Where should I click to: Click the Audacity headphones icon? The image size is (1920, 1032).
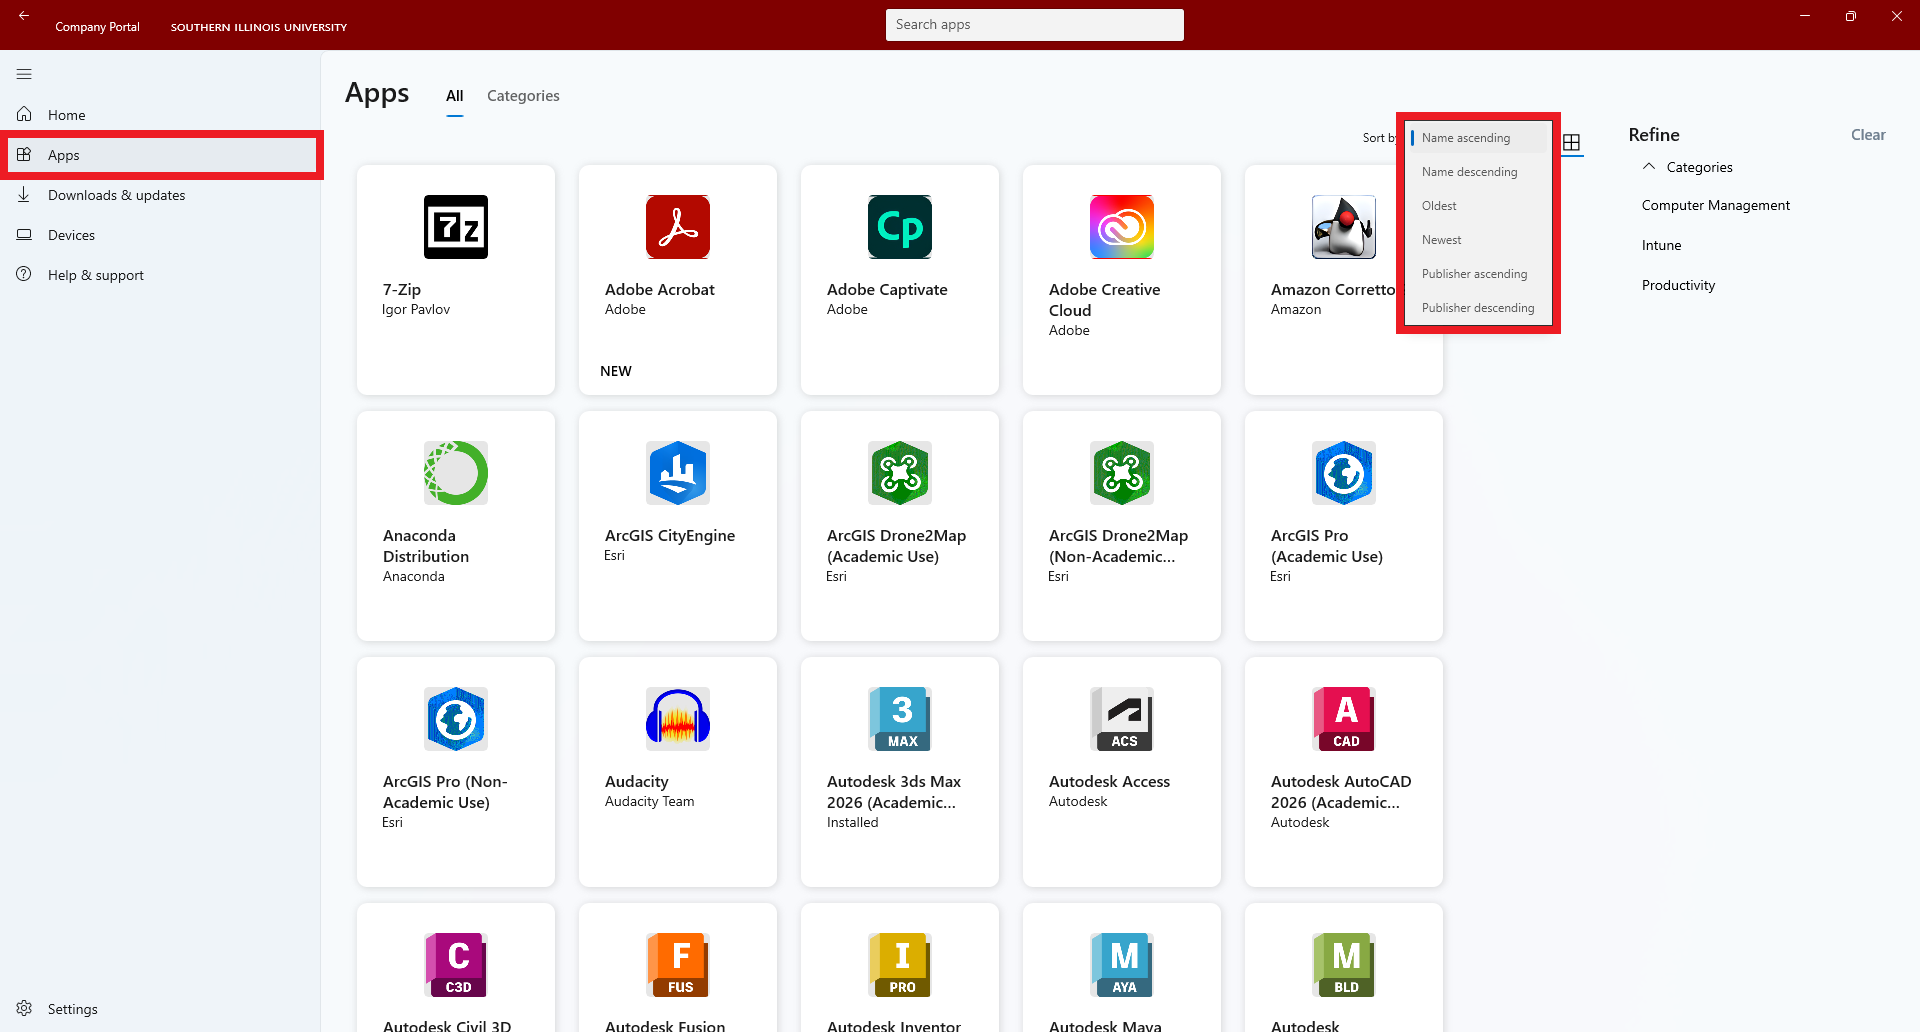[x=678, y=719]
